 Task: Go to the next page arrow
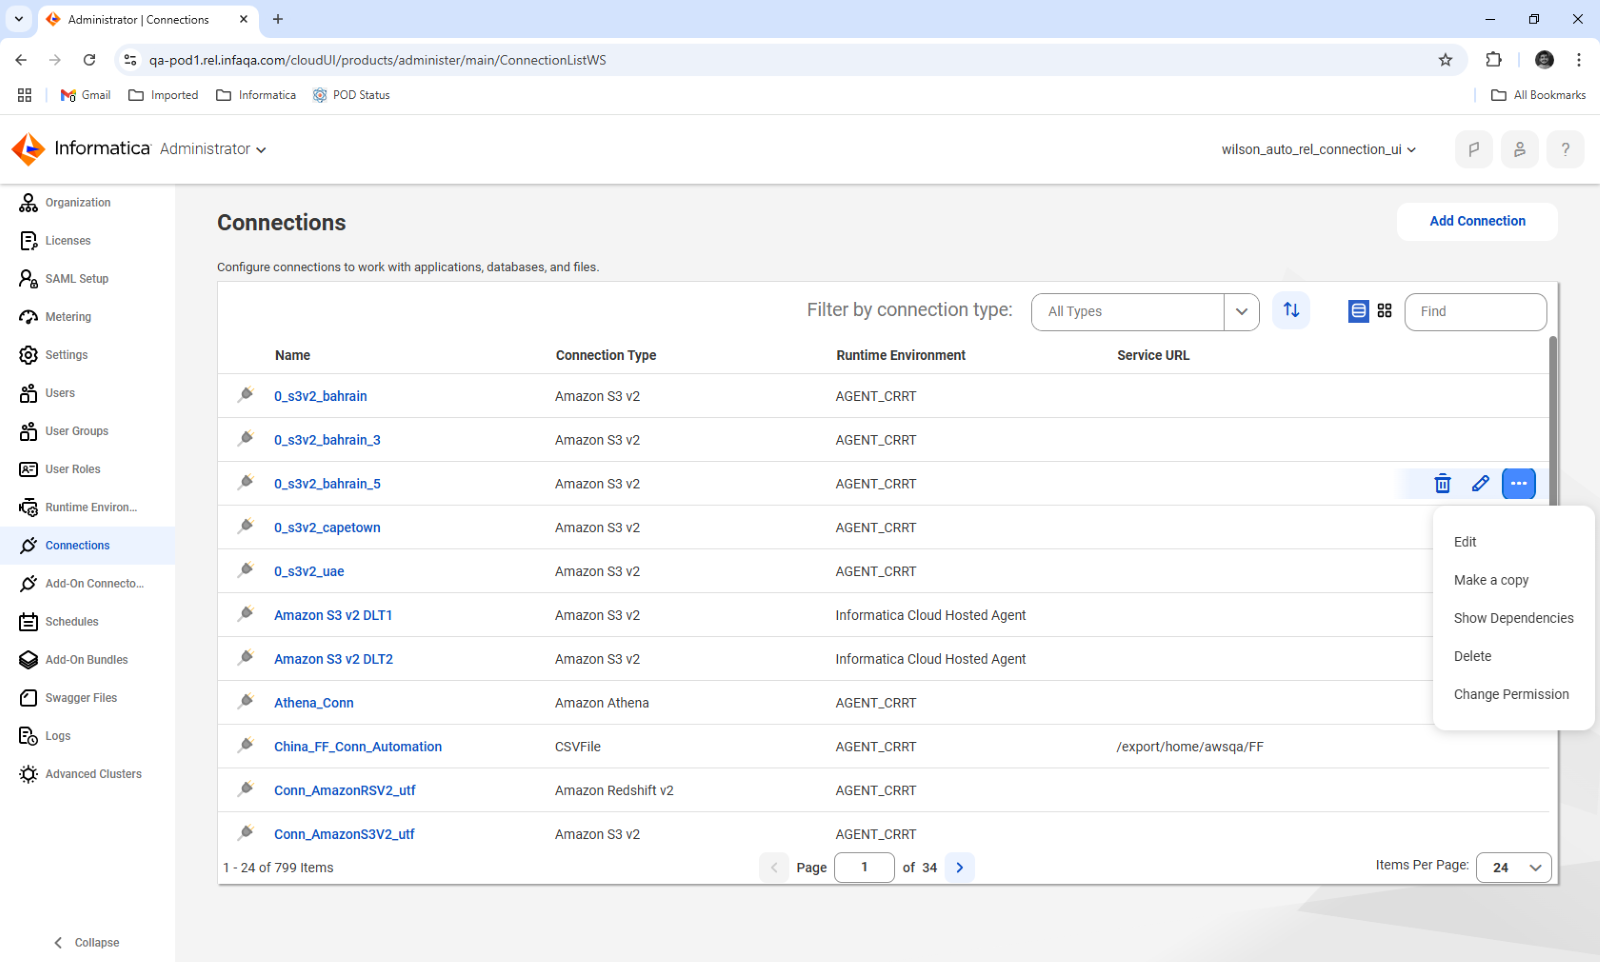point(959,868)
